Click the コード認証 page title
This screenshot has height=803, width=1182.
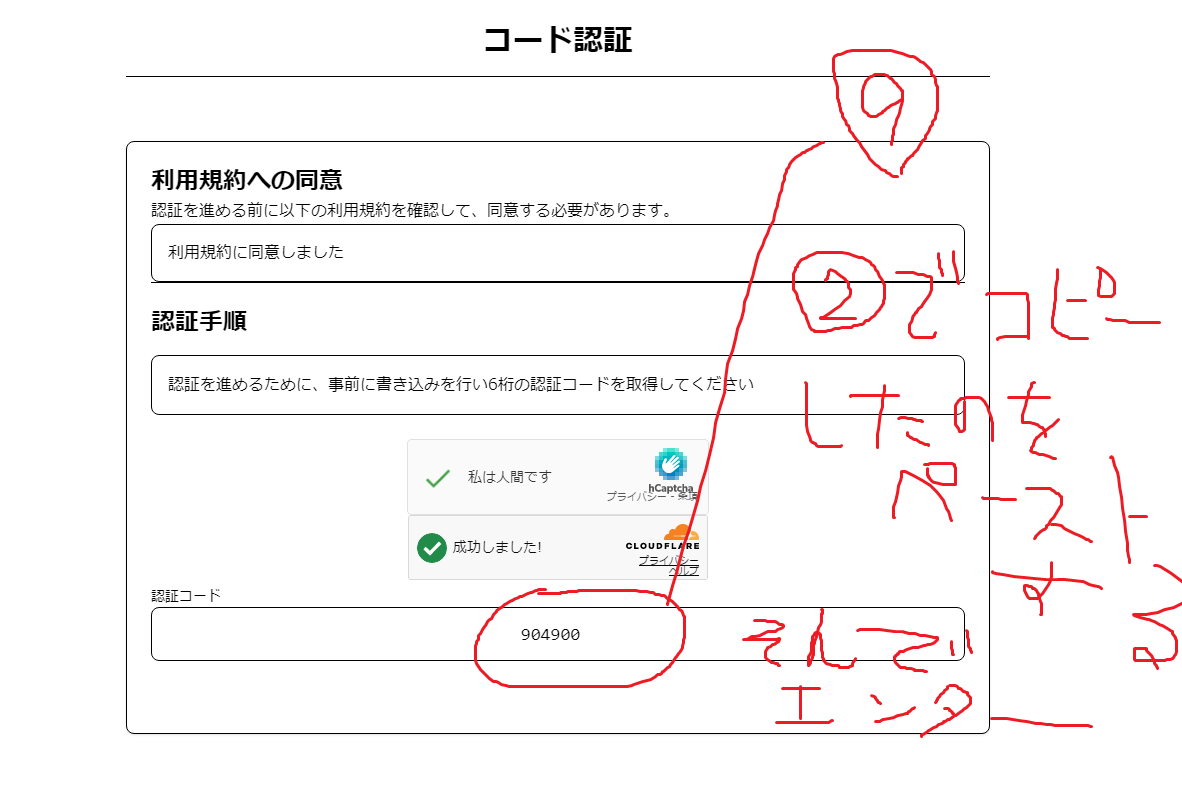557,40
